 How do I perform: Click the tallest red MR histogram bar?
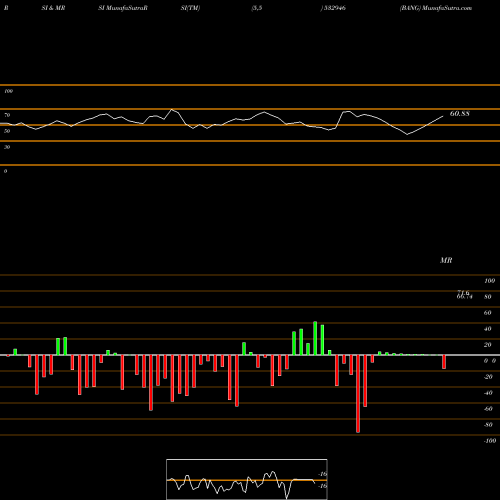click(x=358, y=394)
